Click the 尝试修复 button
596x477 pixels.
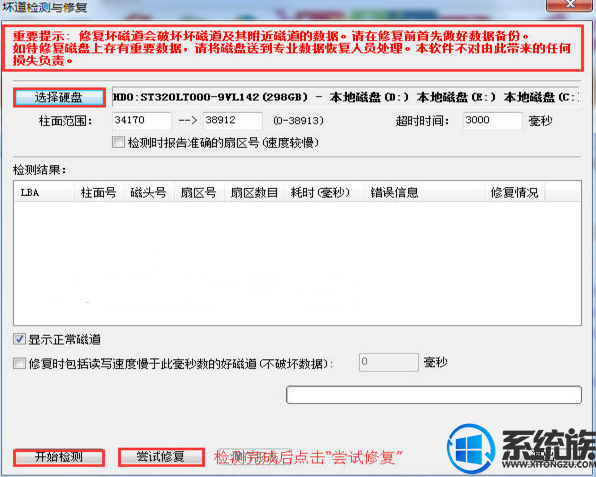[x=161, y=457]
